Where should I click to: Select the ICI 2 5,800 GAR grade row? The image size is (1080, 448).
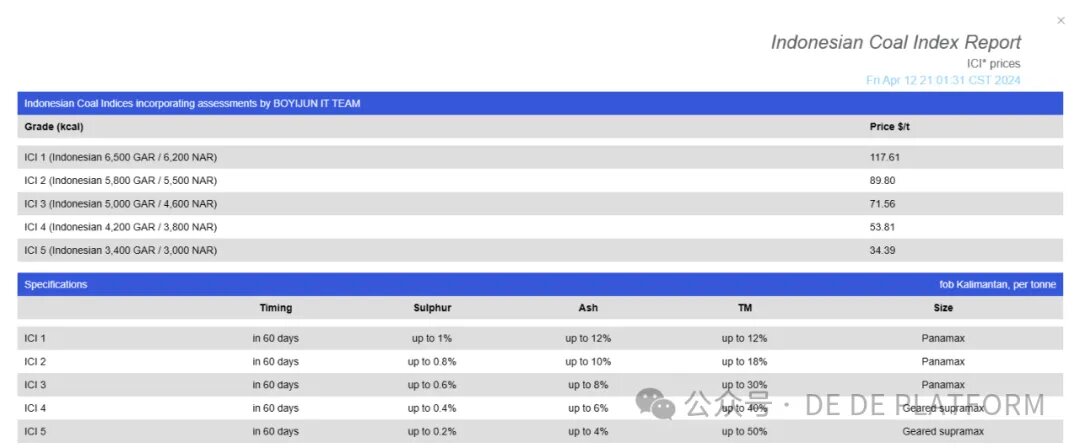click(540, 181)
